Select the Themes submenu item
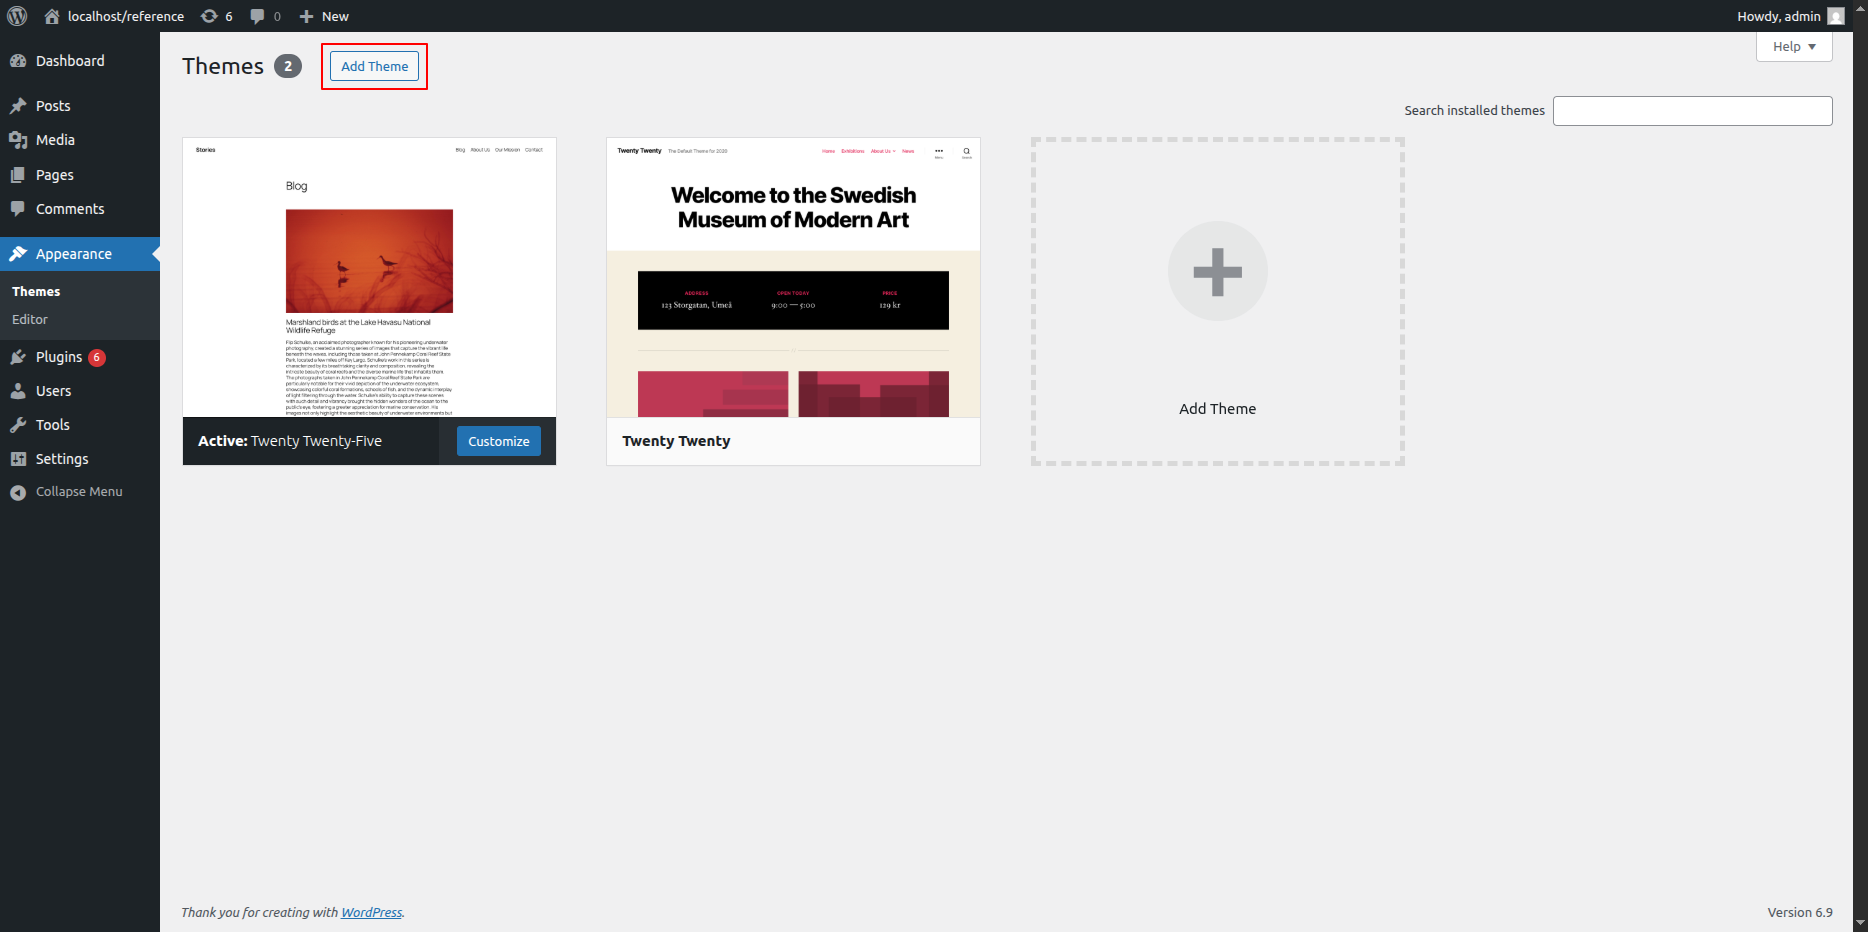The image size is (1868, 932). [36, 291]
